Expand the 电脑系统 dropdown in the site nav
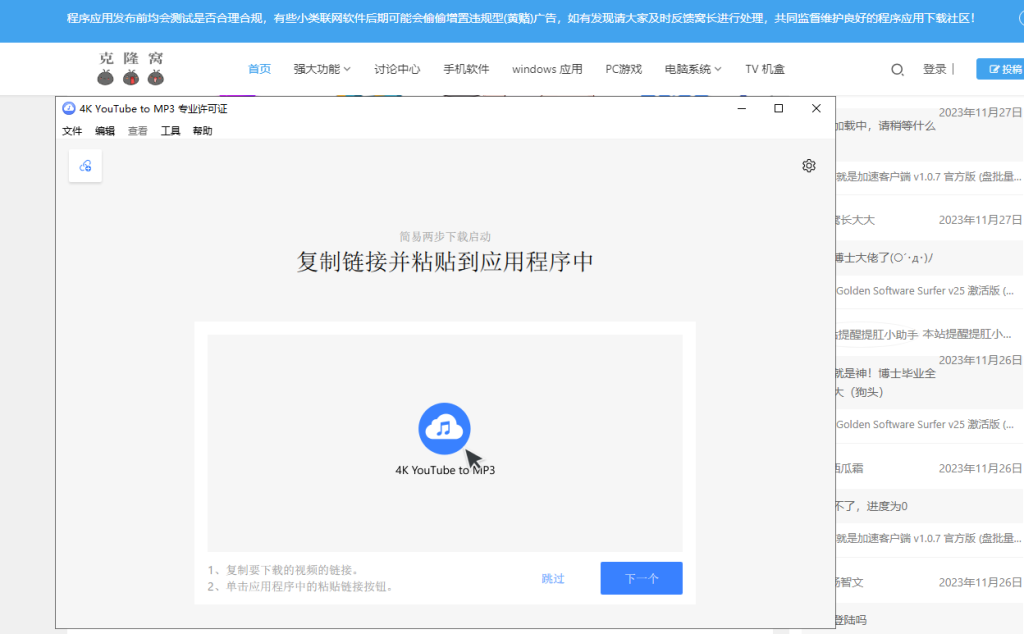 [693, 69]
